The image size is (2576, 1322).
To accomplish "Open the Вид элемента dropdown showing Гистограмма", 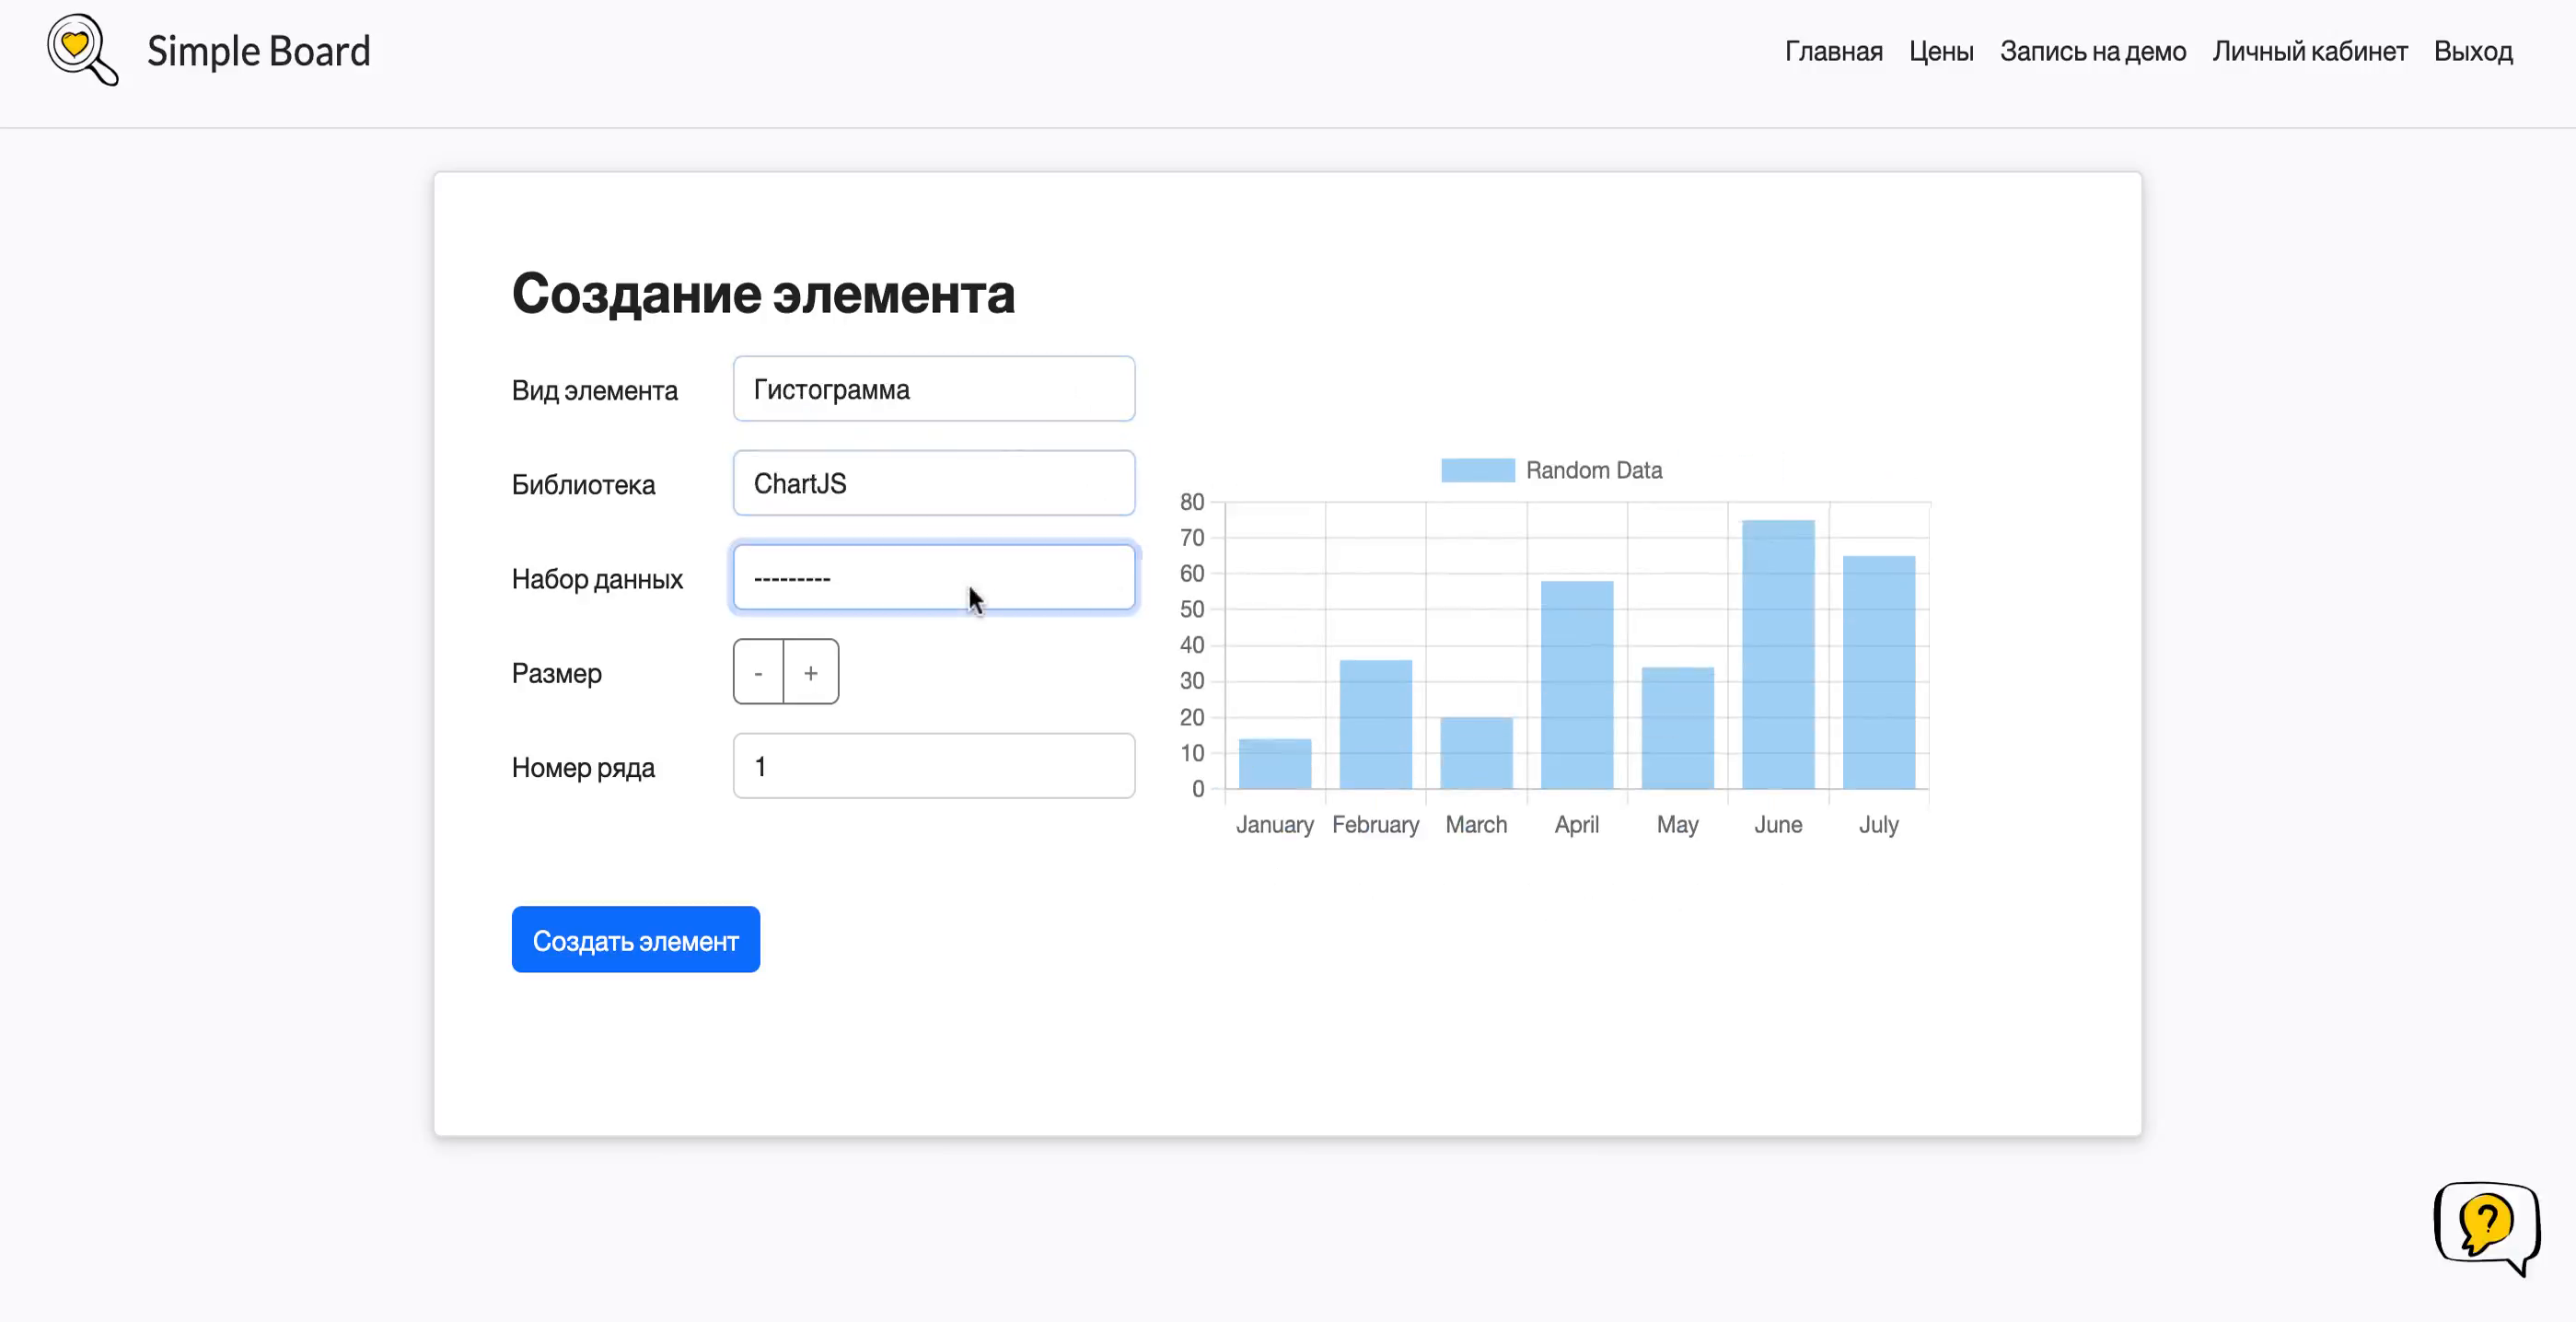I will tap(934, 389).
